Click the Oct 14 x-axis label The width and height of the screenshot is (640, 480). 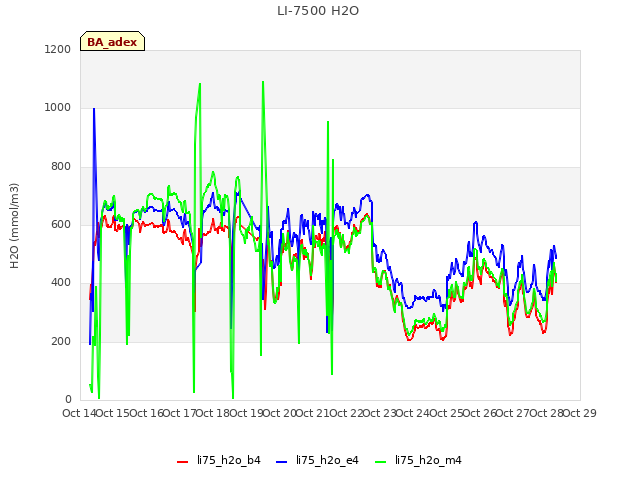pos(79,413)
